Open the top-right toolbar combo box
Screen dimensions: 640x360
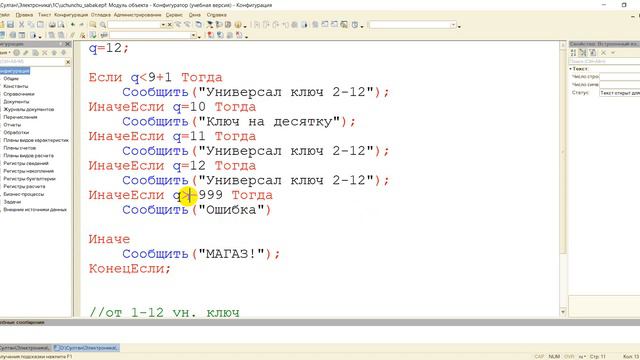coord(453,25)
